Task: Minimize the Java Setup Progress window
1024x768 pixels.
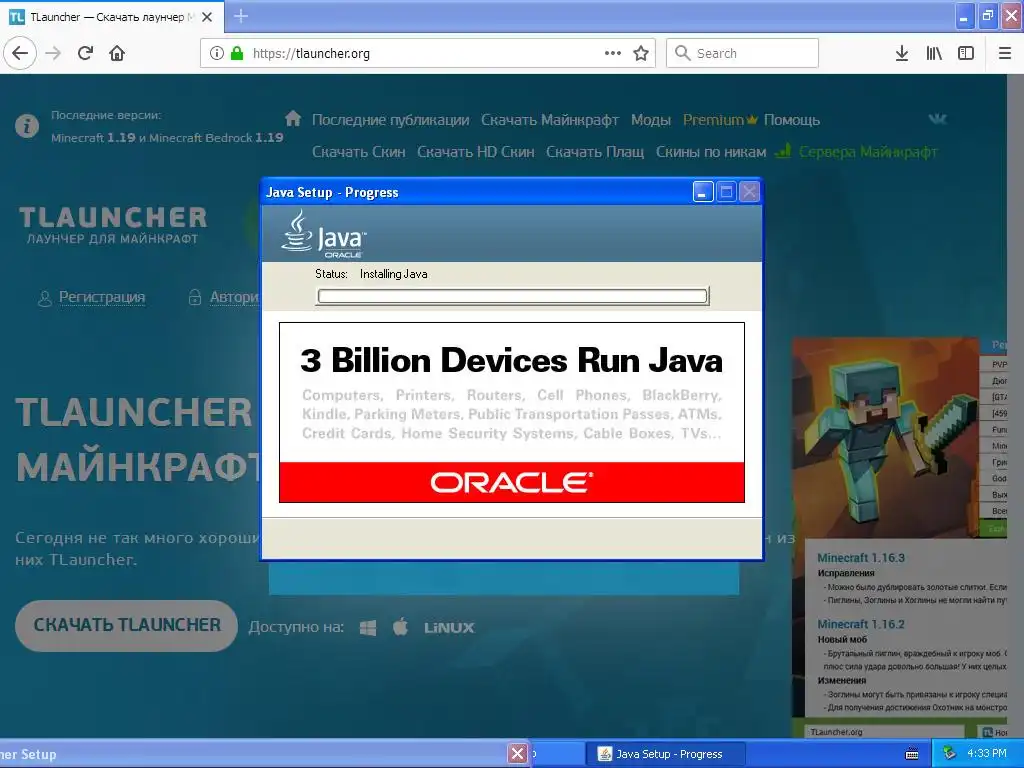Action: (x=703, y=192)
